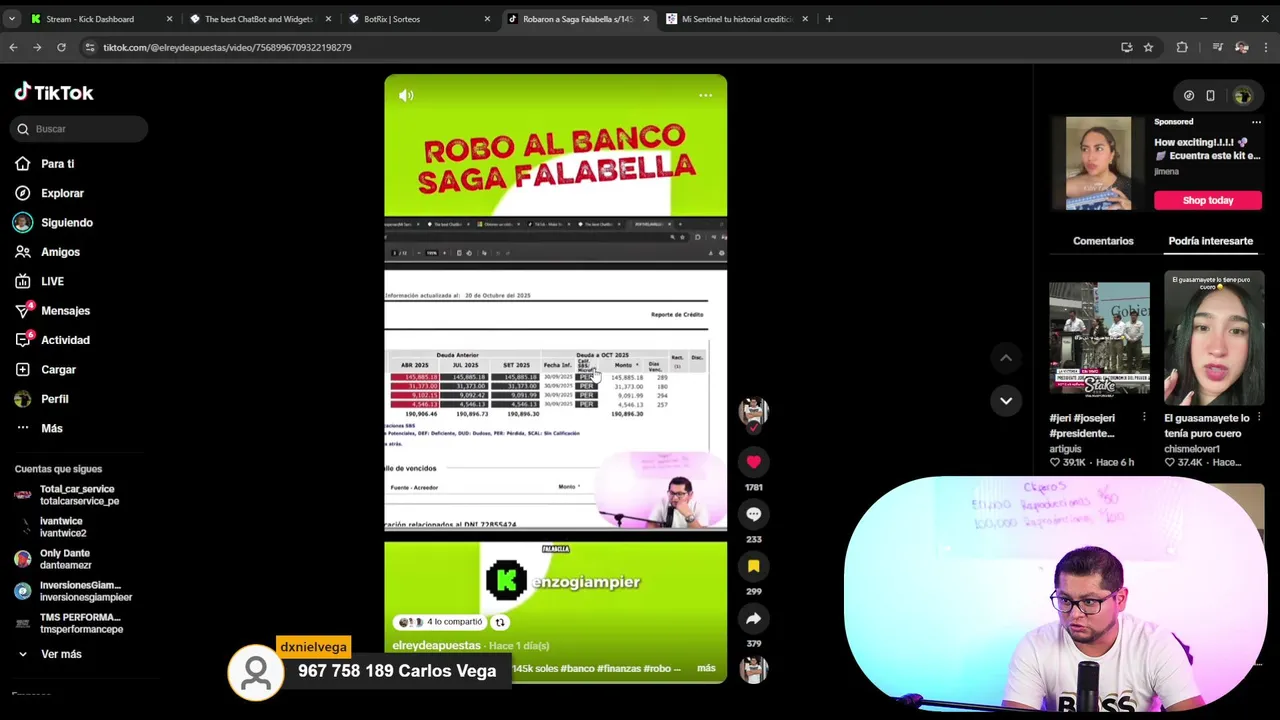
Task: Reload the TikTok page
Action: click(x=61, y=47)
